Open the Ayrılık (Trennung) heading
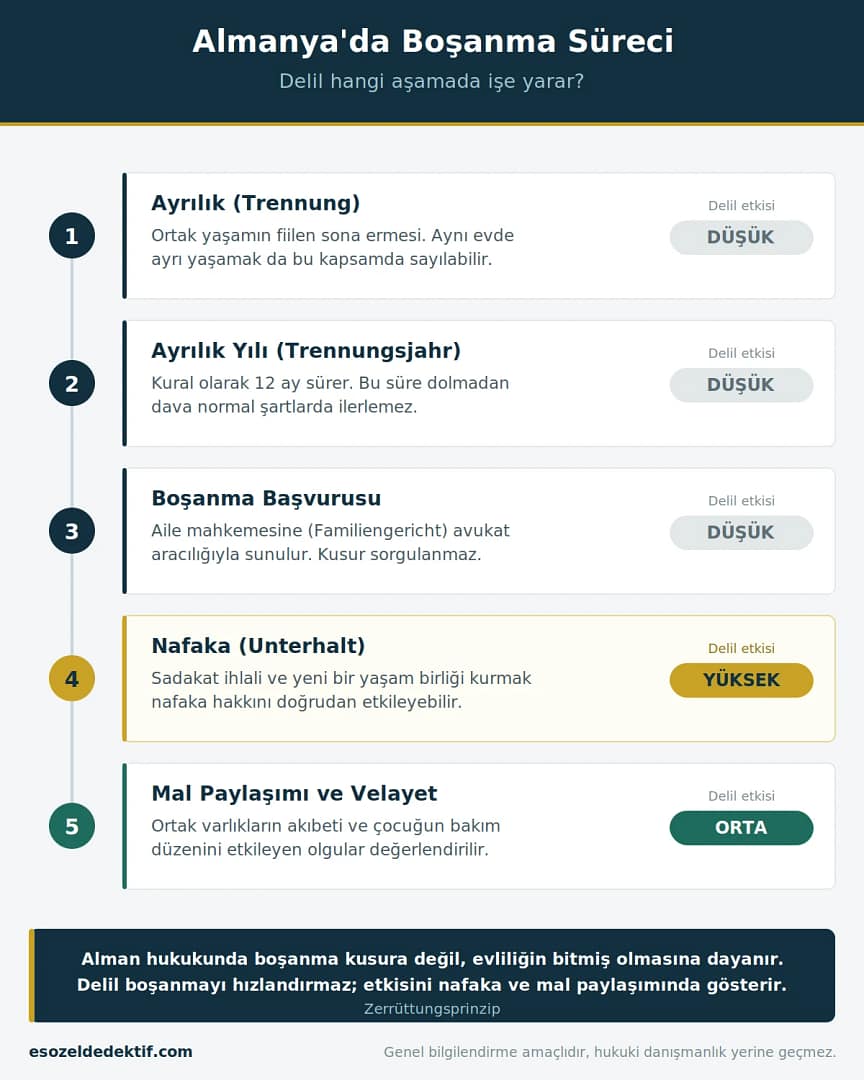Image resolution: width=864 pixels, height=1080 pixels. coord(256,203)
